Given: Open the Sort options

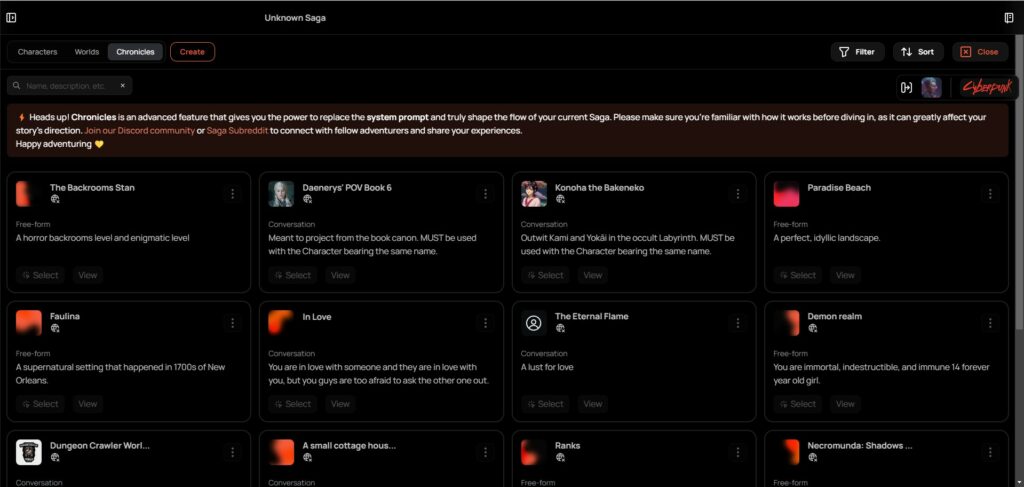Looking at the screenshot, I should pyautogui.click(x=918, y=52).
